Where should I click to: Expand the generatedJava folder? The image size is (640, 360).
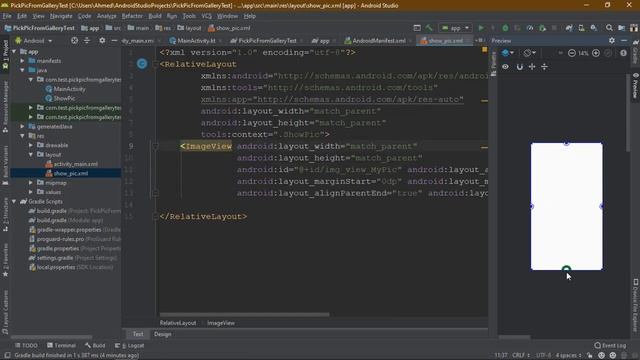[22, 127]
